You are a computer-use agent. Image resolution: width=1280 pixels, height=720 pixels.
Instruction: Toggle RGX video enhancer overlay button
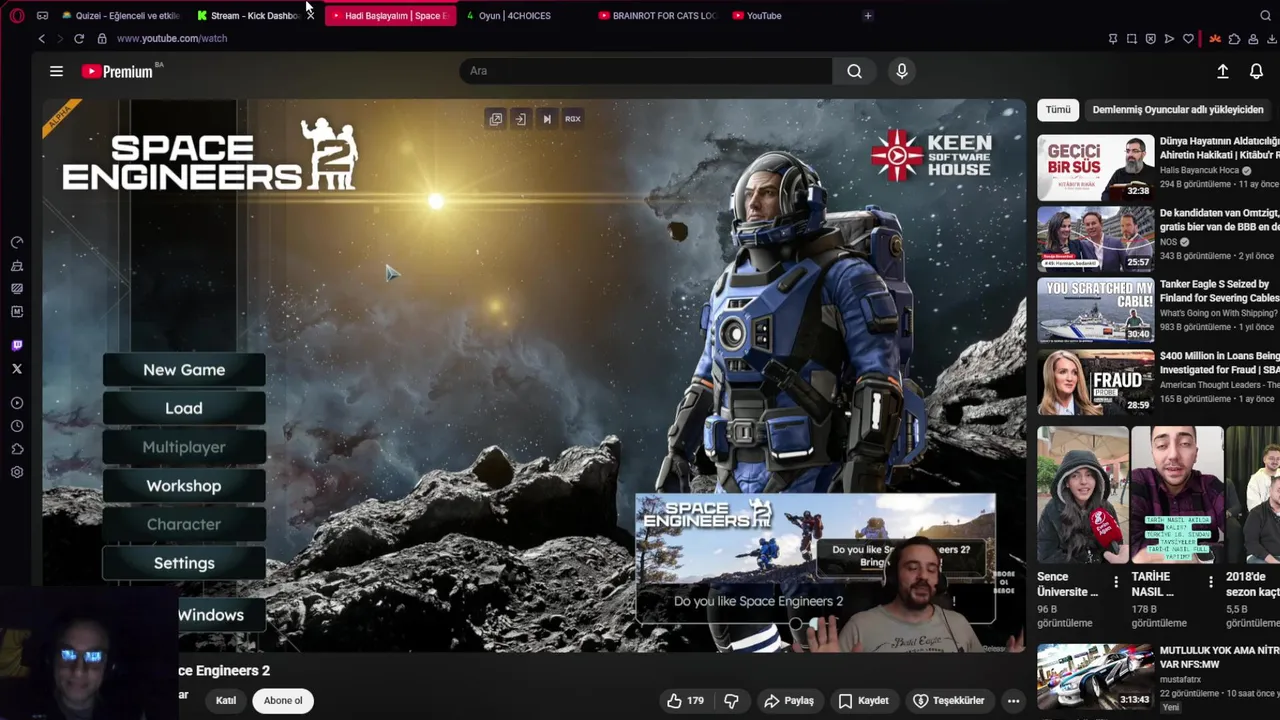point(573,119)
